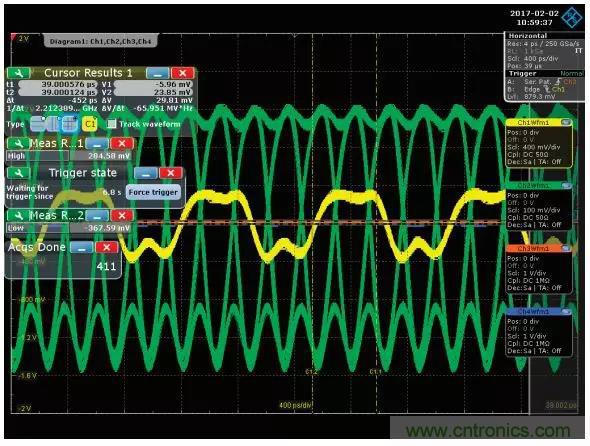Open Cursor Results 1 wrench settings
590x446 pixels.
point(18,73)
